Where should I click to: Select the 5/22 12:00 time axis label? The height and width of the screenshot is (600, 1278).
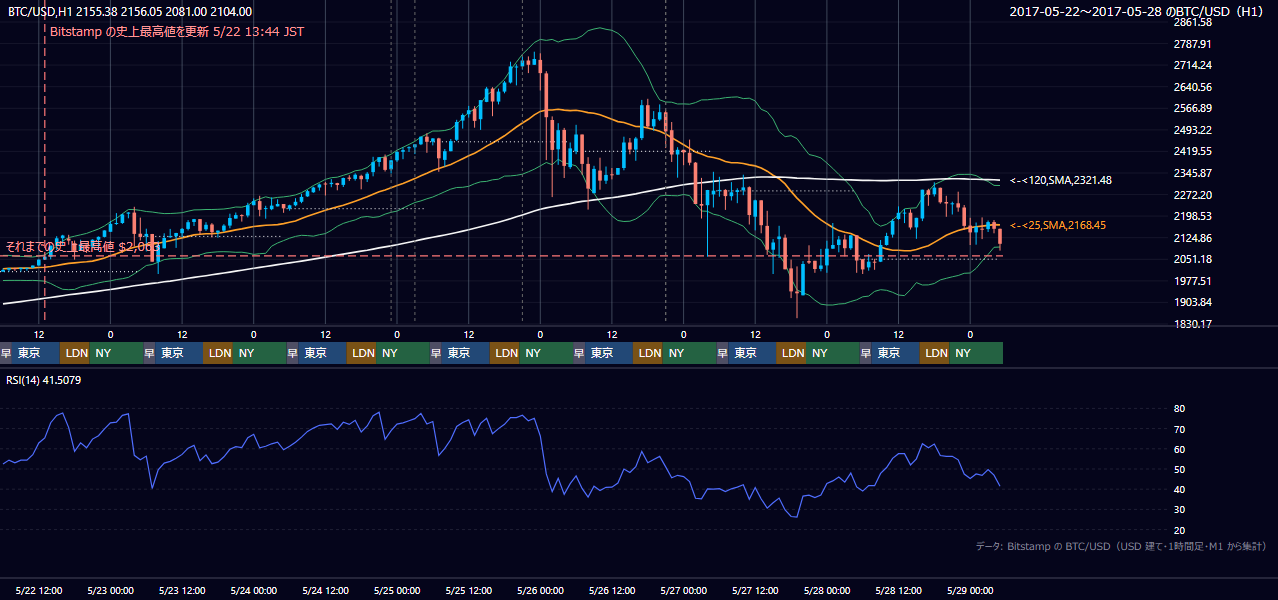[x=40, y=590]
